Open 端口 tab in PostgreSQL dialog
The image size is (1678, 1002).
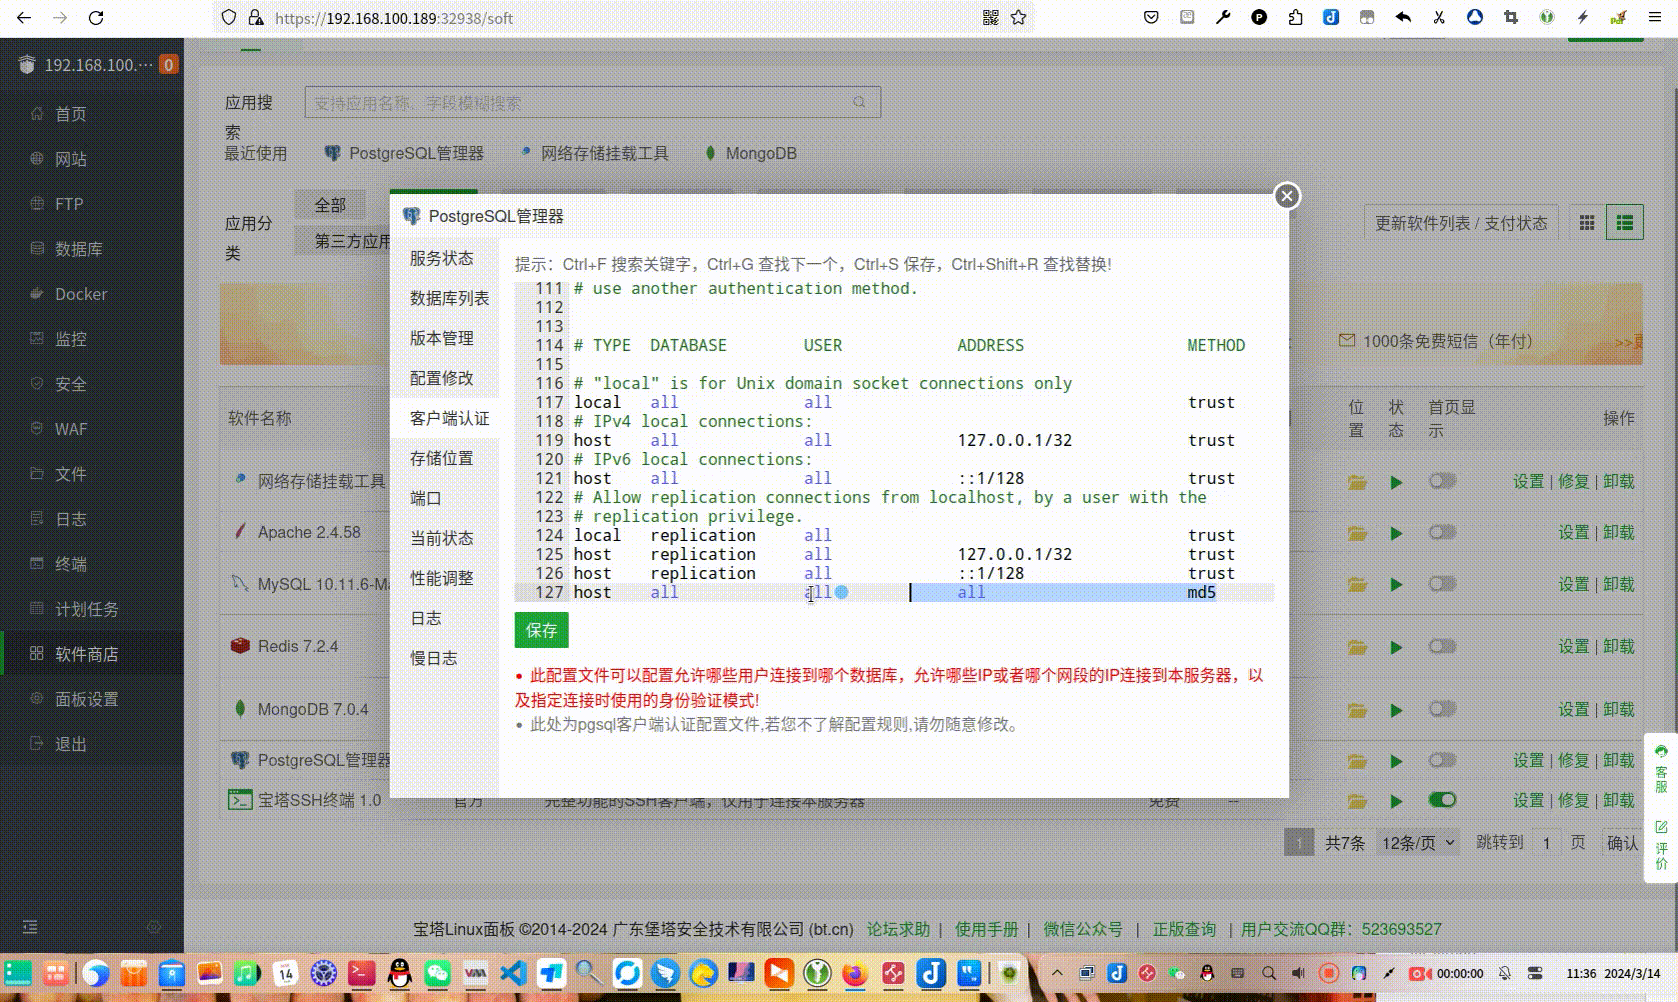coord(444,498)
